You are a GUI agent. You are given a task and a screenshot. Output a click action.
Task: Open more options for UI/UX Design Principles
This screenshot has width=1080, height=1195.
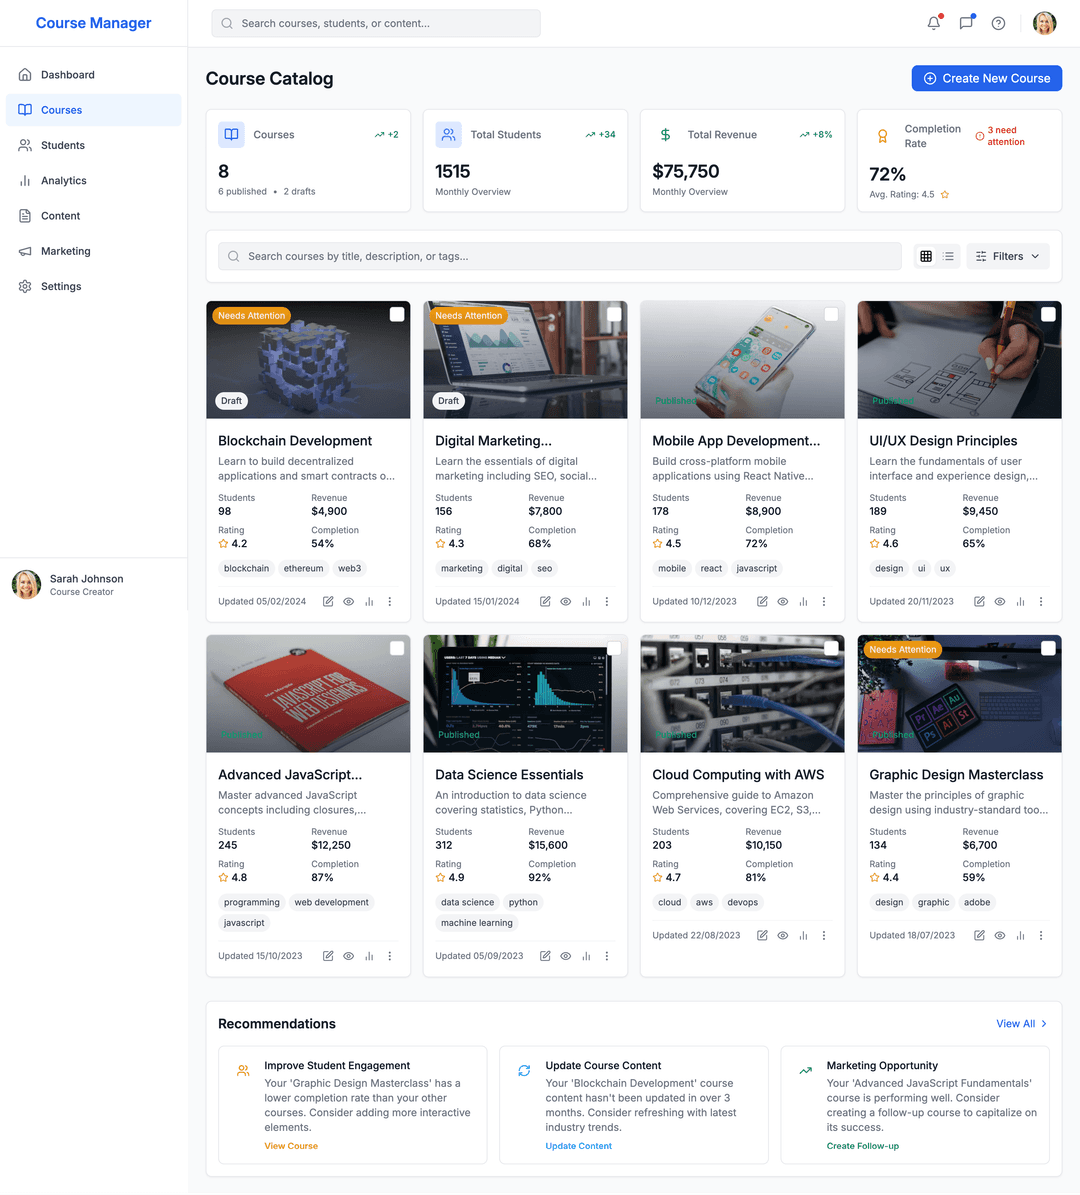[1041, 602]
